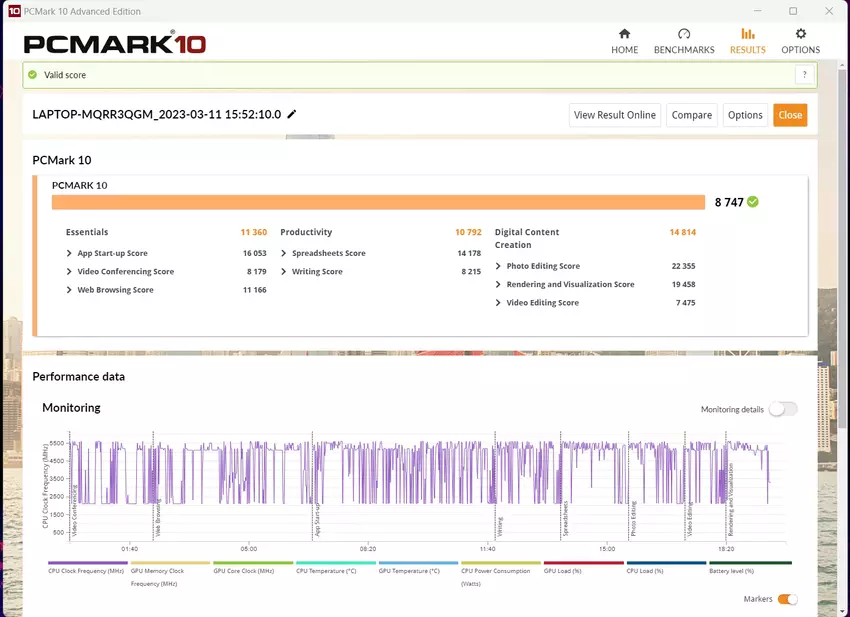Expand the App Start-up Score row

[69, 253]
